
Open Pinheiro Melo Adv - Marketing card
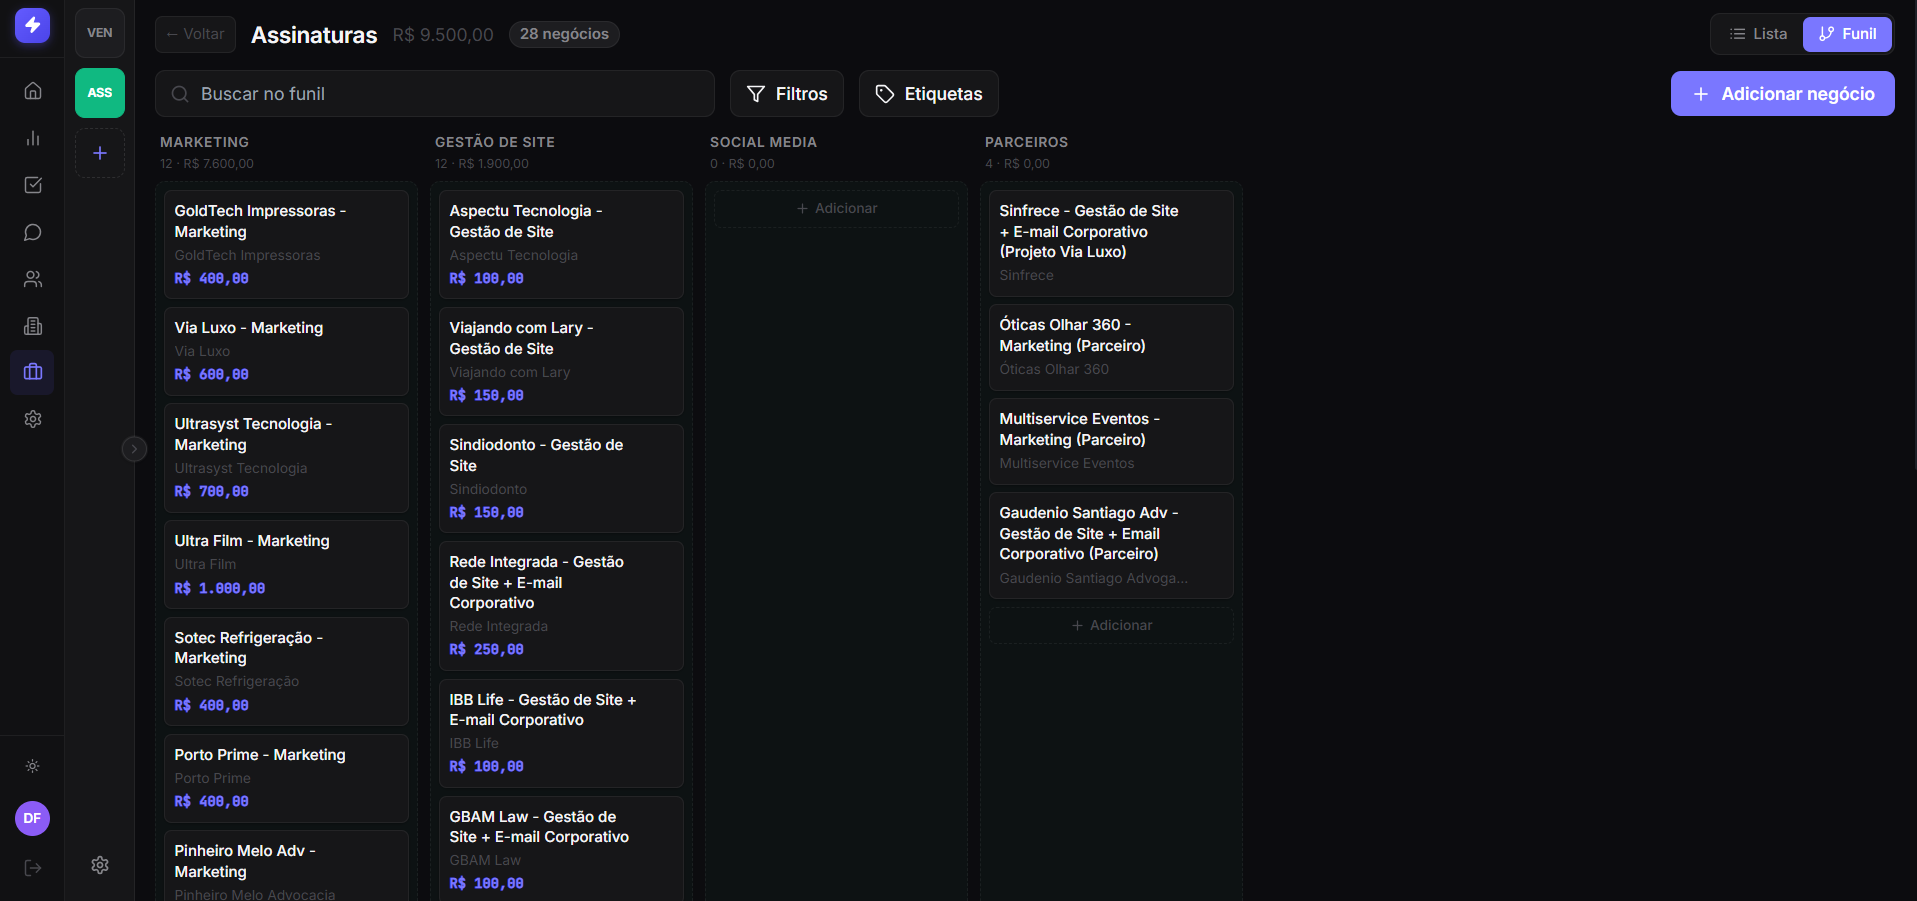coord(286,866)
